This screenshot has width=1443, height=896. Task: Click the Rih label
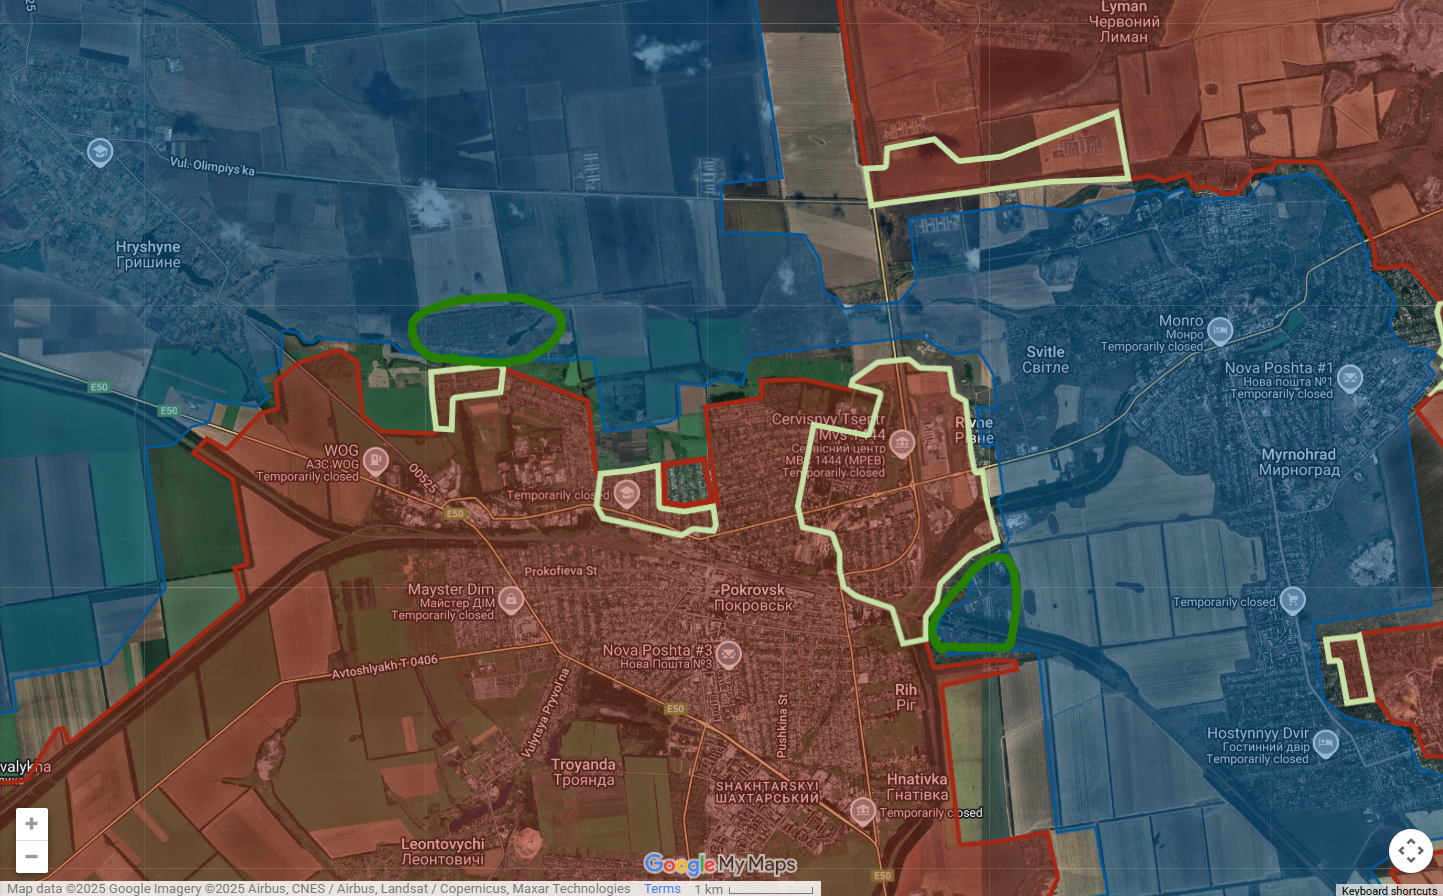point(906,697)
